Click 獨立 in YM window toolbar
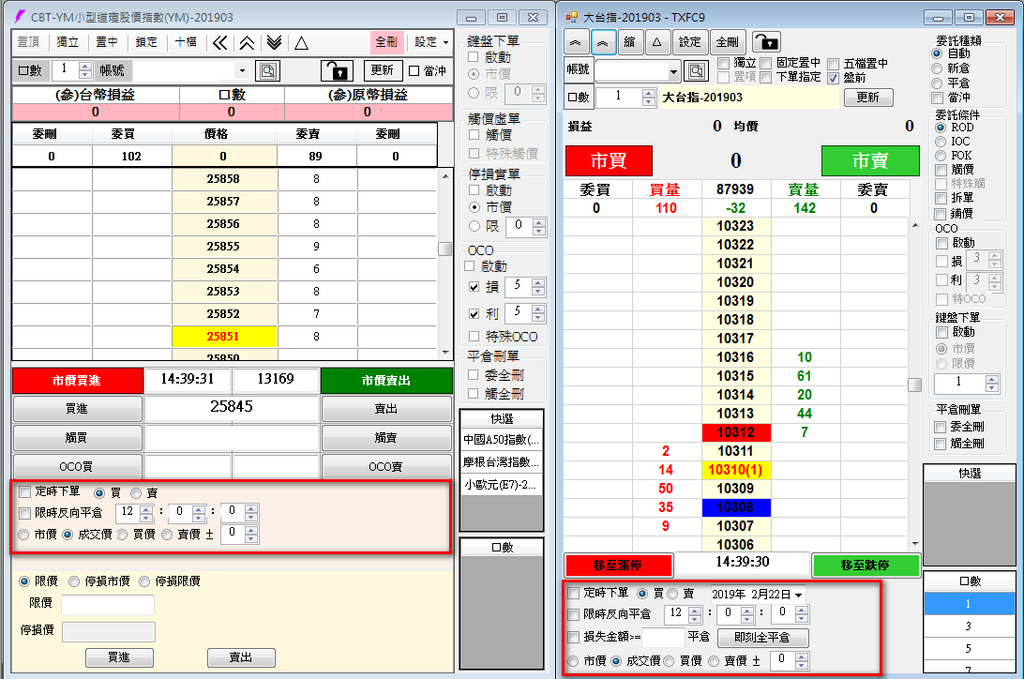This screenshot has width=1024, height=679. [x=67, y=42]
